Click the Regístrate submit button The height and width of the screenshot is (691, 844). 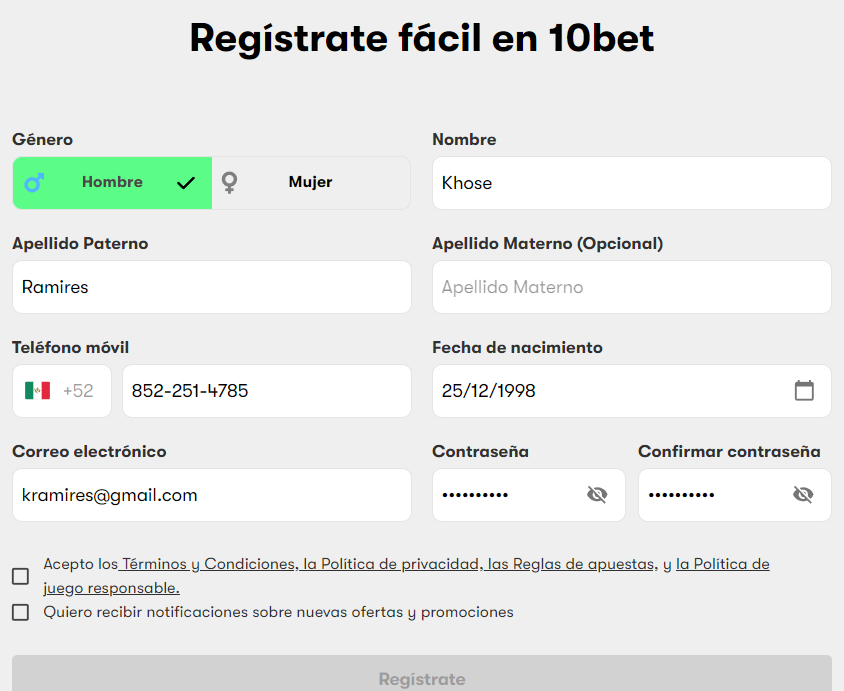(422, 674)
